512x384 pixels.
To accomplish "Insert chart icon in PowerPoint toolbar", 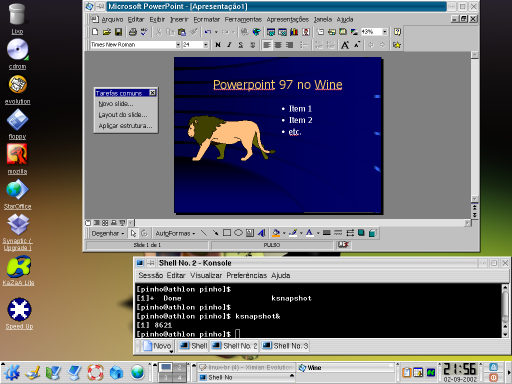I will 294,32.
